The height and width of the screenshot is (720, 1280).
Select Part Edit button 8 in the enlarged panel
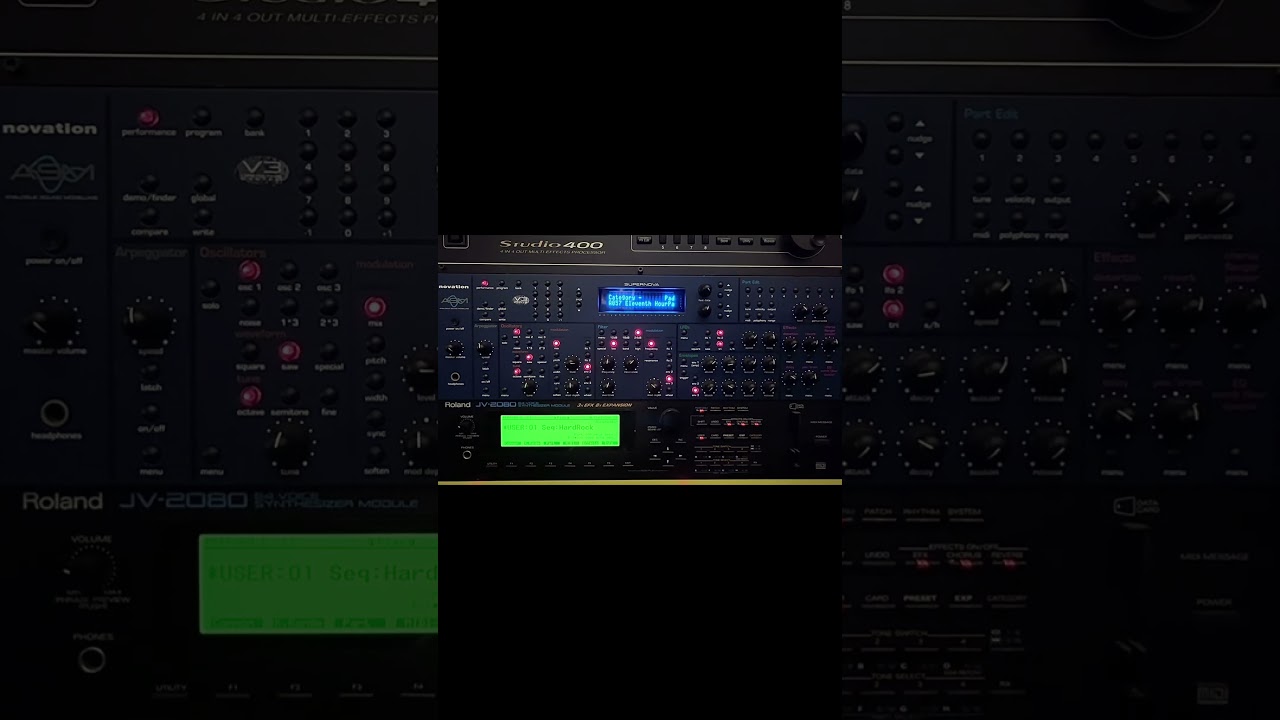point(1247,140)
